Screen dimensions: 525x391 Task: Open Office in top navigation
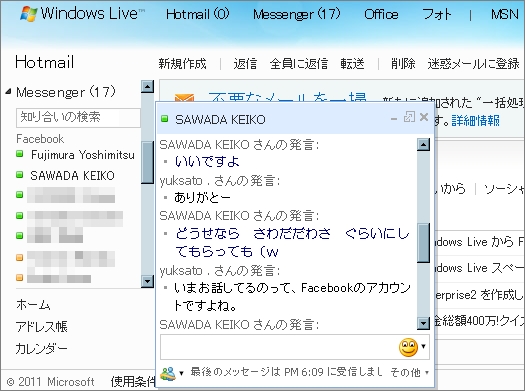[381, 14]
